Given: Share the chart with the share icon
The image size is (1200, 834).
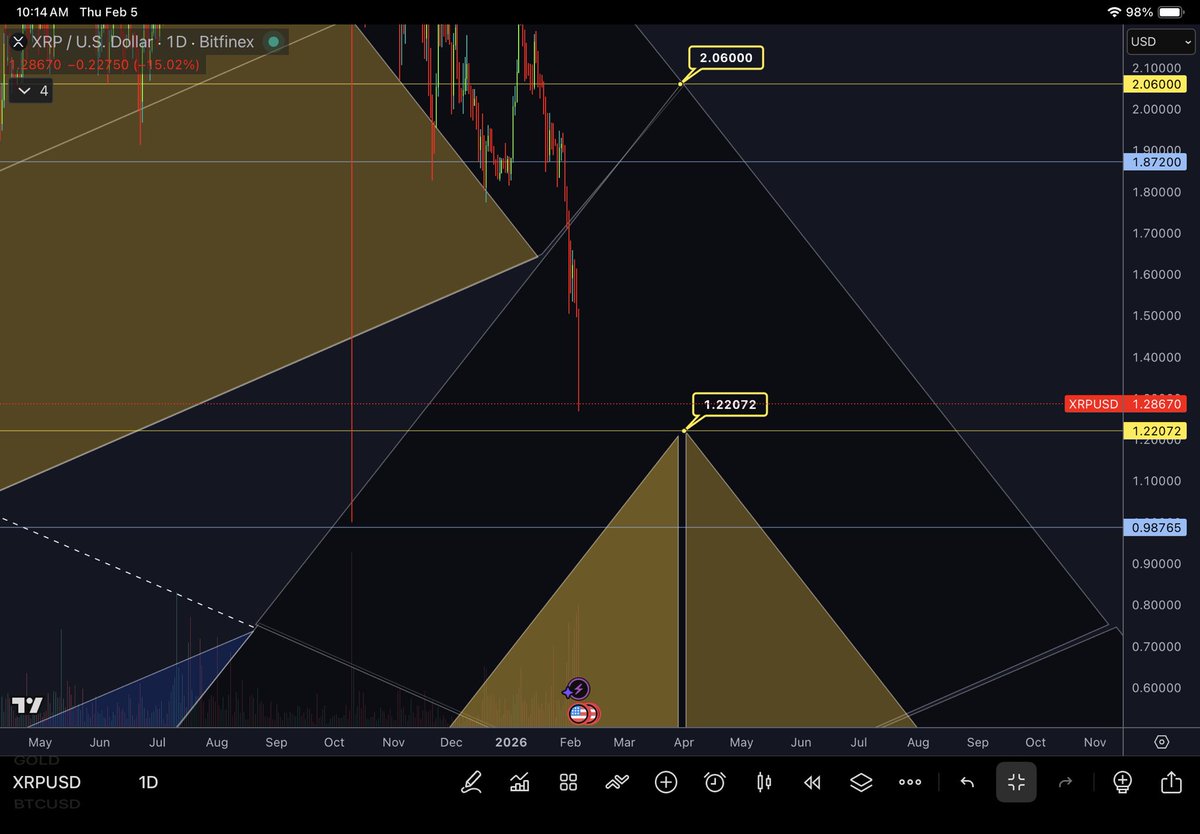Looking at the screenshot, I should pos(1171,782).
